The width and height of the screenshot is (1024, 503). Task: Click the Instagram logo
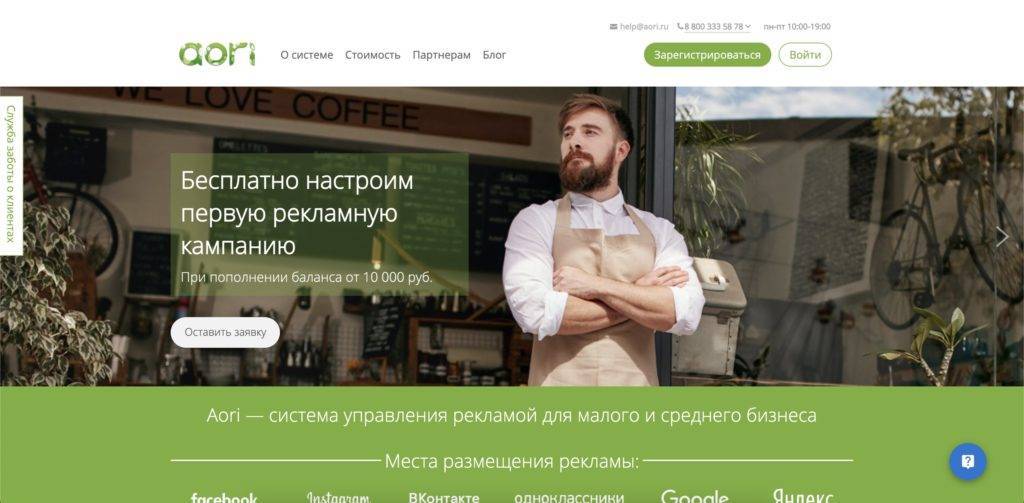point(338,497)
